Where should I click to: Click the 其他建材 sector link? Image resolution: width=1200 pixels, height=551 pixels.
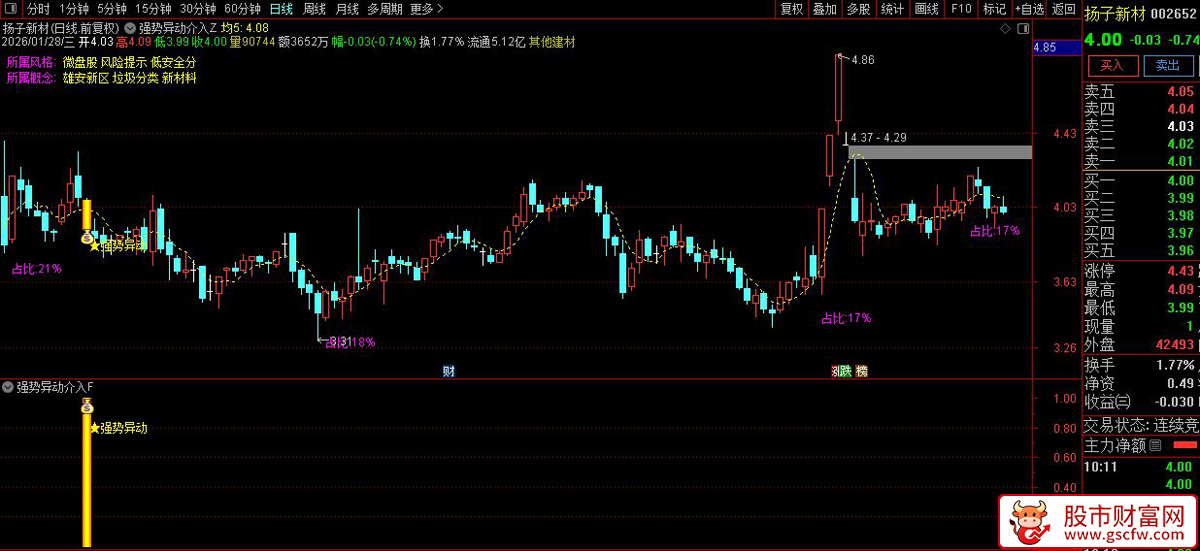(x=552, y=42)
